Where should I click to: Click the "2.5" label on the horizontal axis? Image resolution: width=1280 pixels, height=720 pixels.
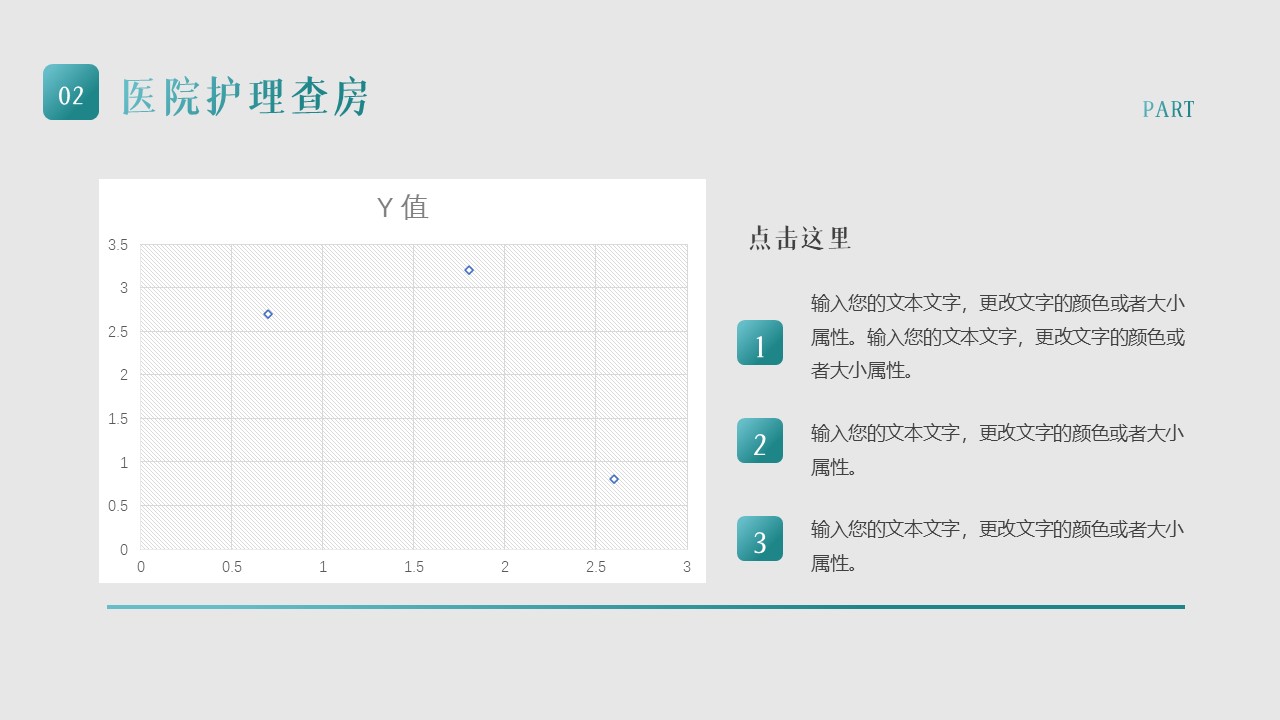point(595,567)
